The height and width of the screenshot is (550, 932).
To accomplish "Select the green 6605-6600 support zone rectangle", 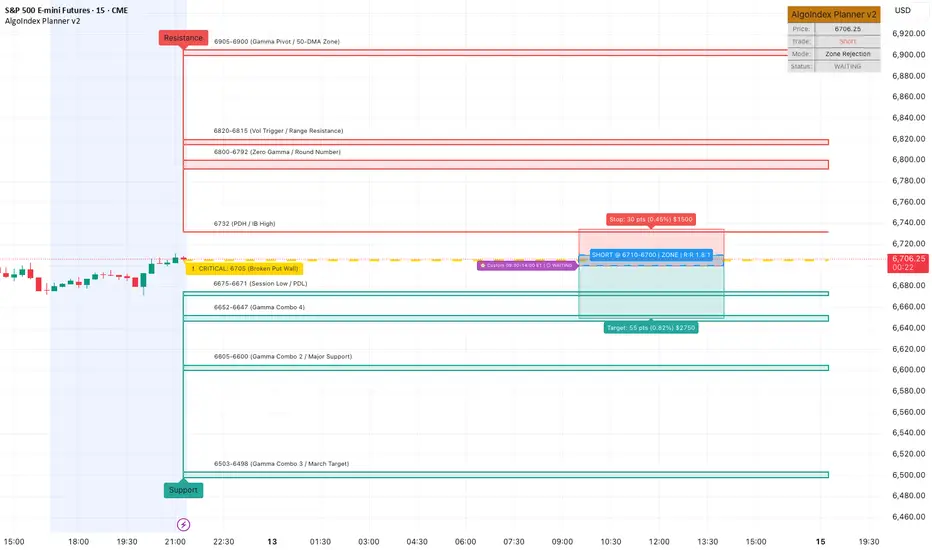I will click(506, 368).
